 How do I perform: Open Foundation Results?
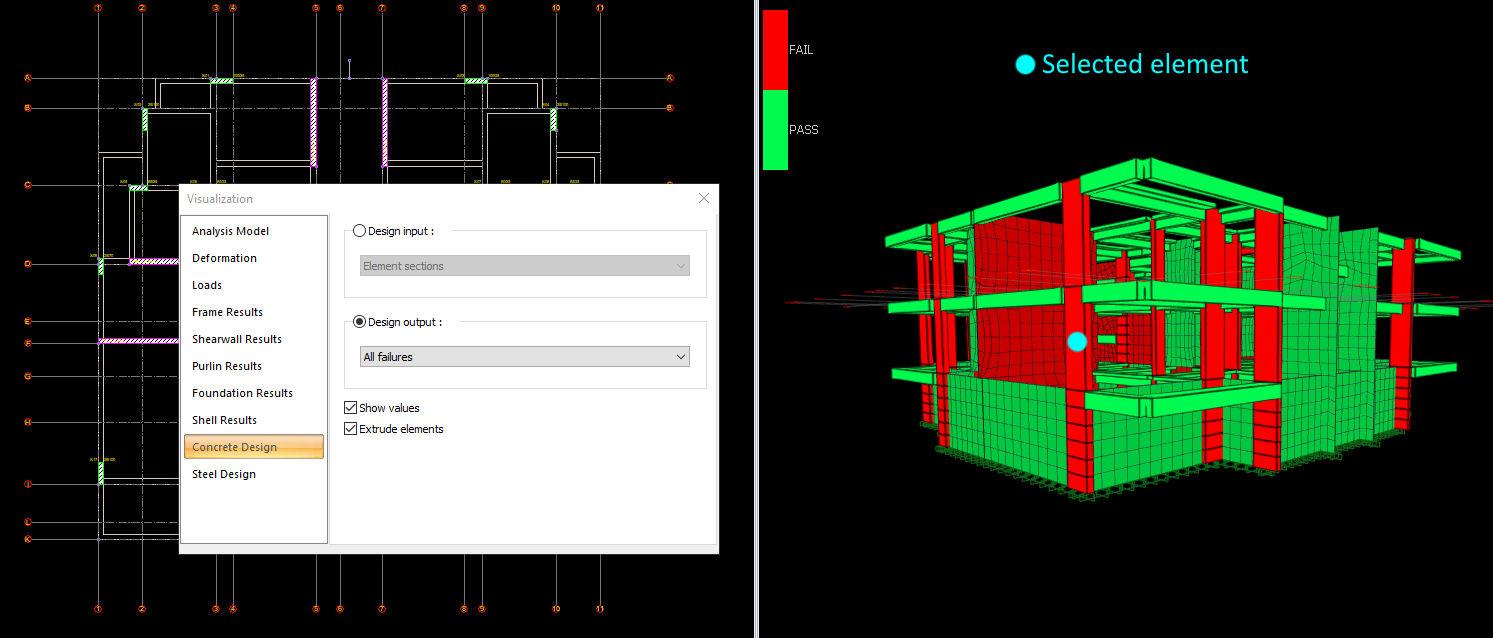point(242,393)
